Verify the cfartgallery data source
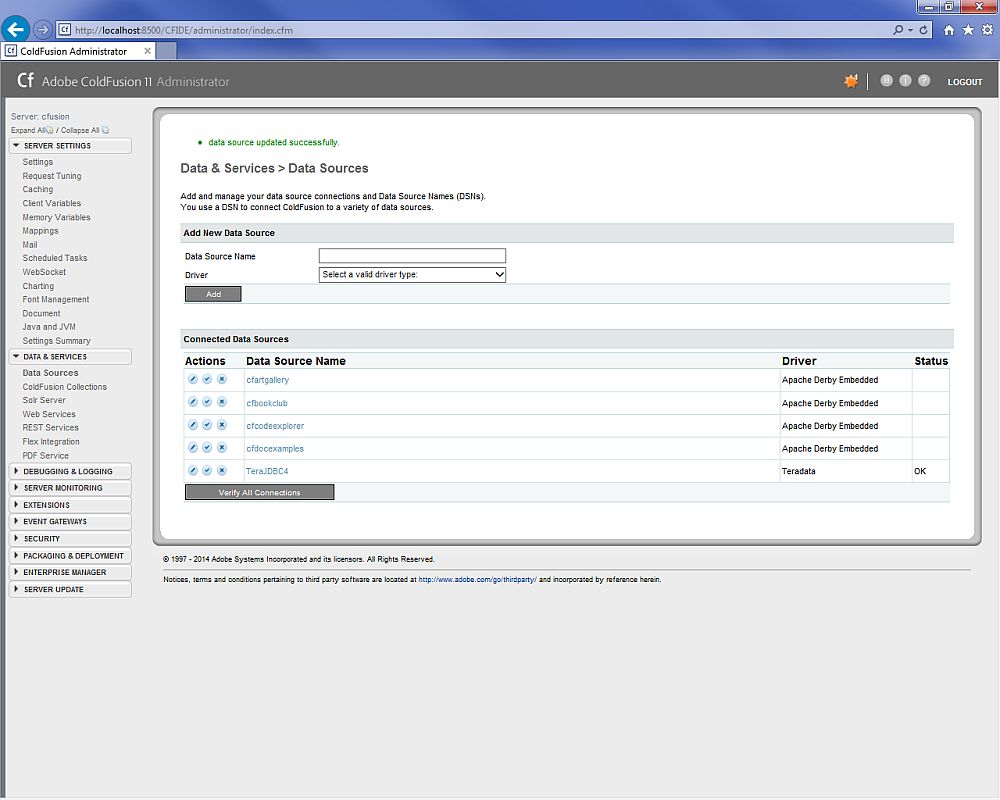This screenshot has height=800, width=1000. tap(207, 379)
